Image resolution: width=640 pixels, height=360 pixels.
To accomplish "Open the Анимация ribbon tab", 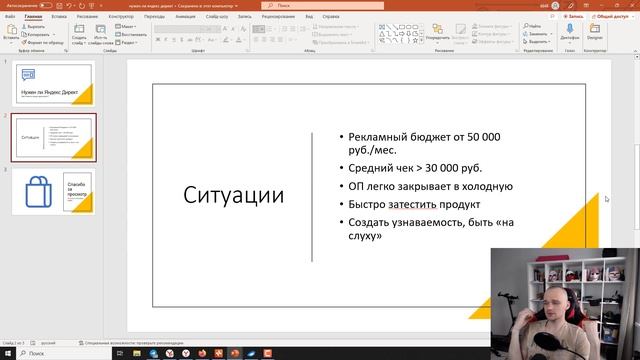I will [x=185, y=17].
